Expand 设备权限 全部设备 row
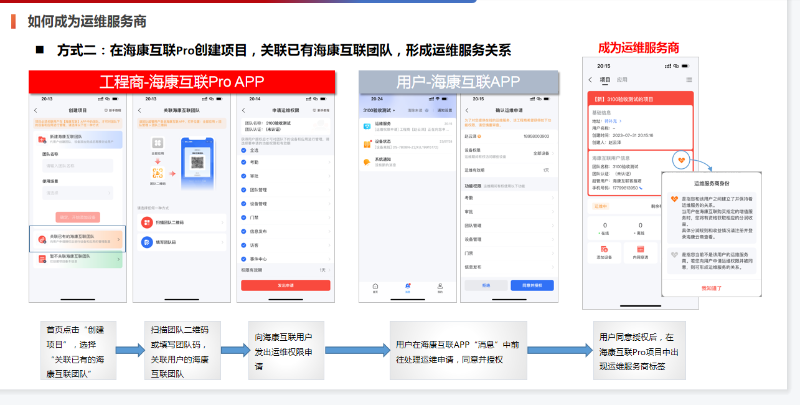800x405 pixels. [x=509, y=153]
